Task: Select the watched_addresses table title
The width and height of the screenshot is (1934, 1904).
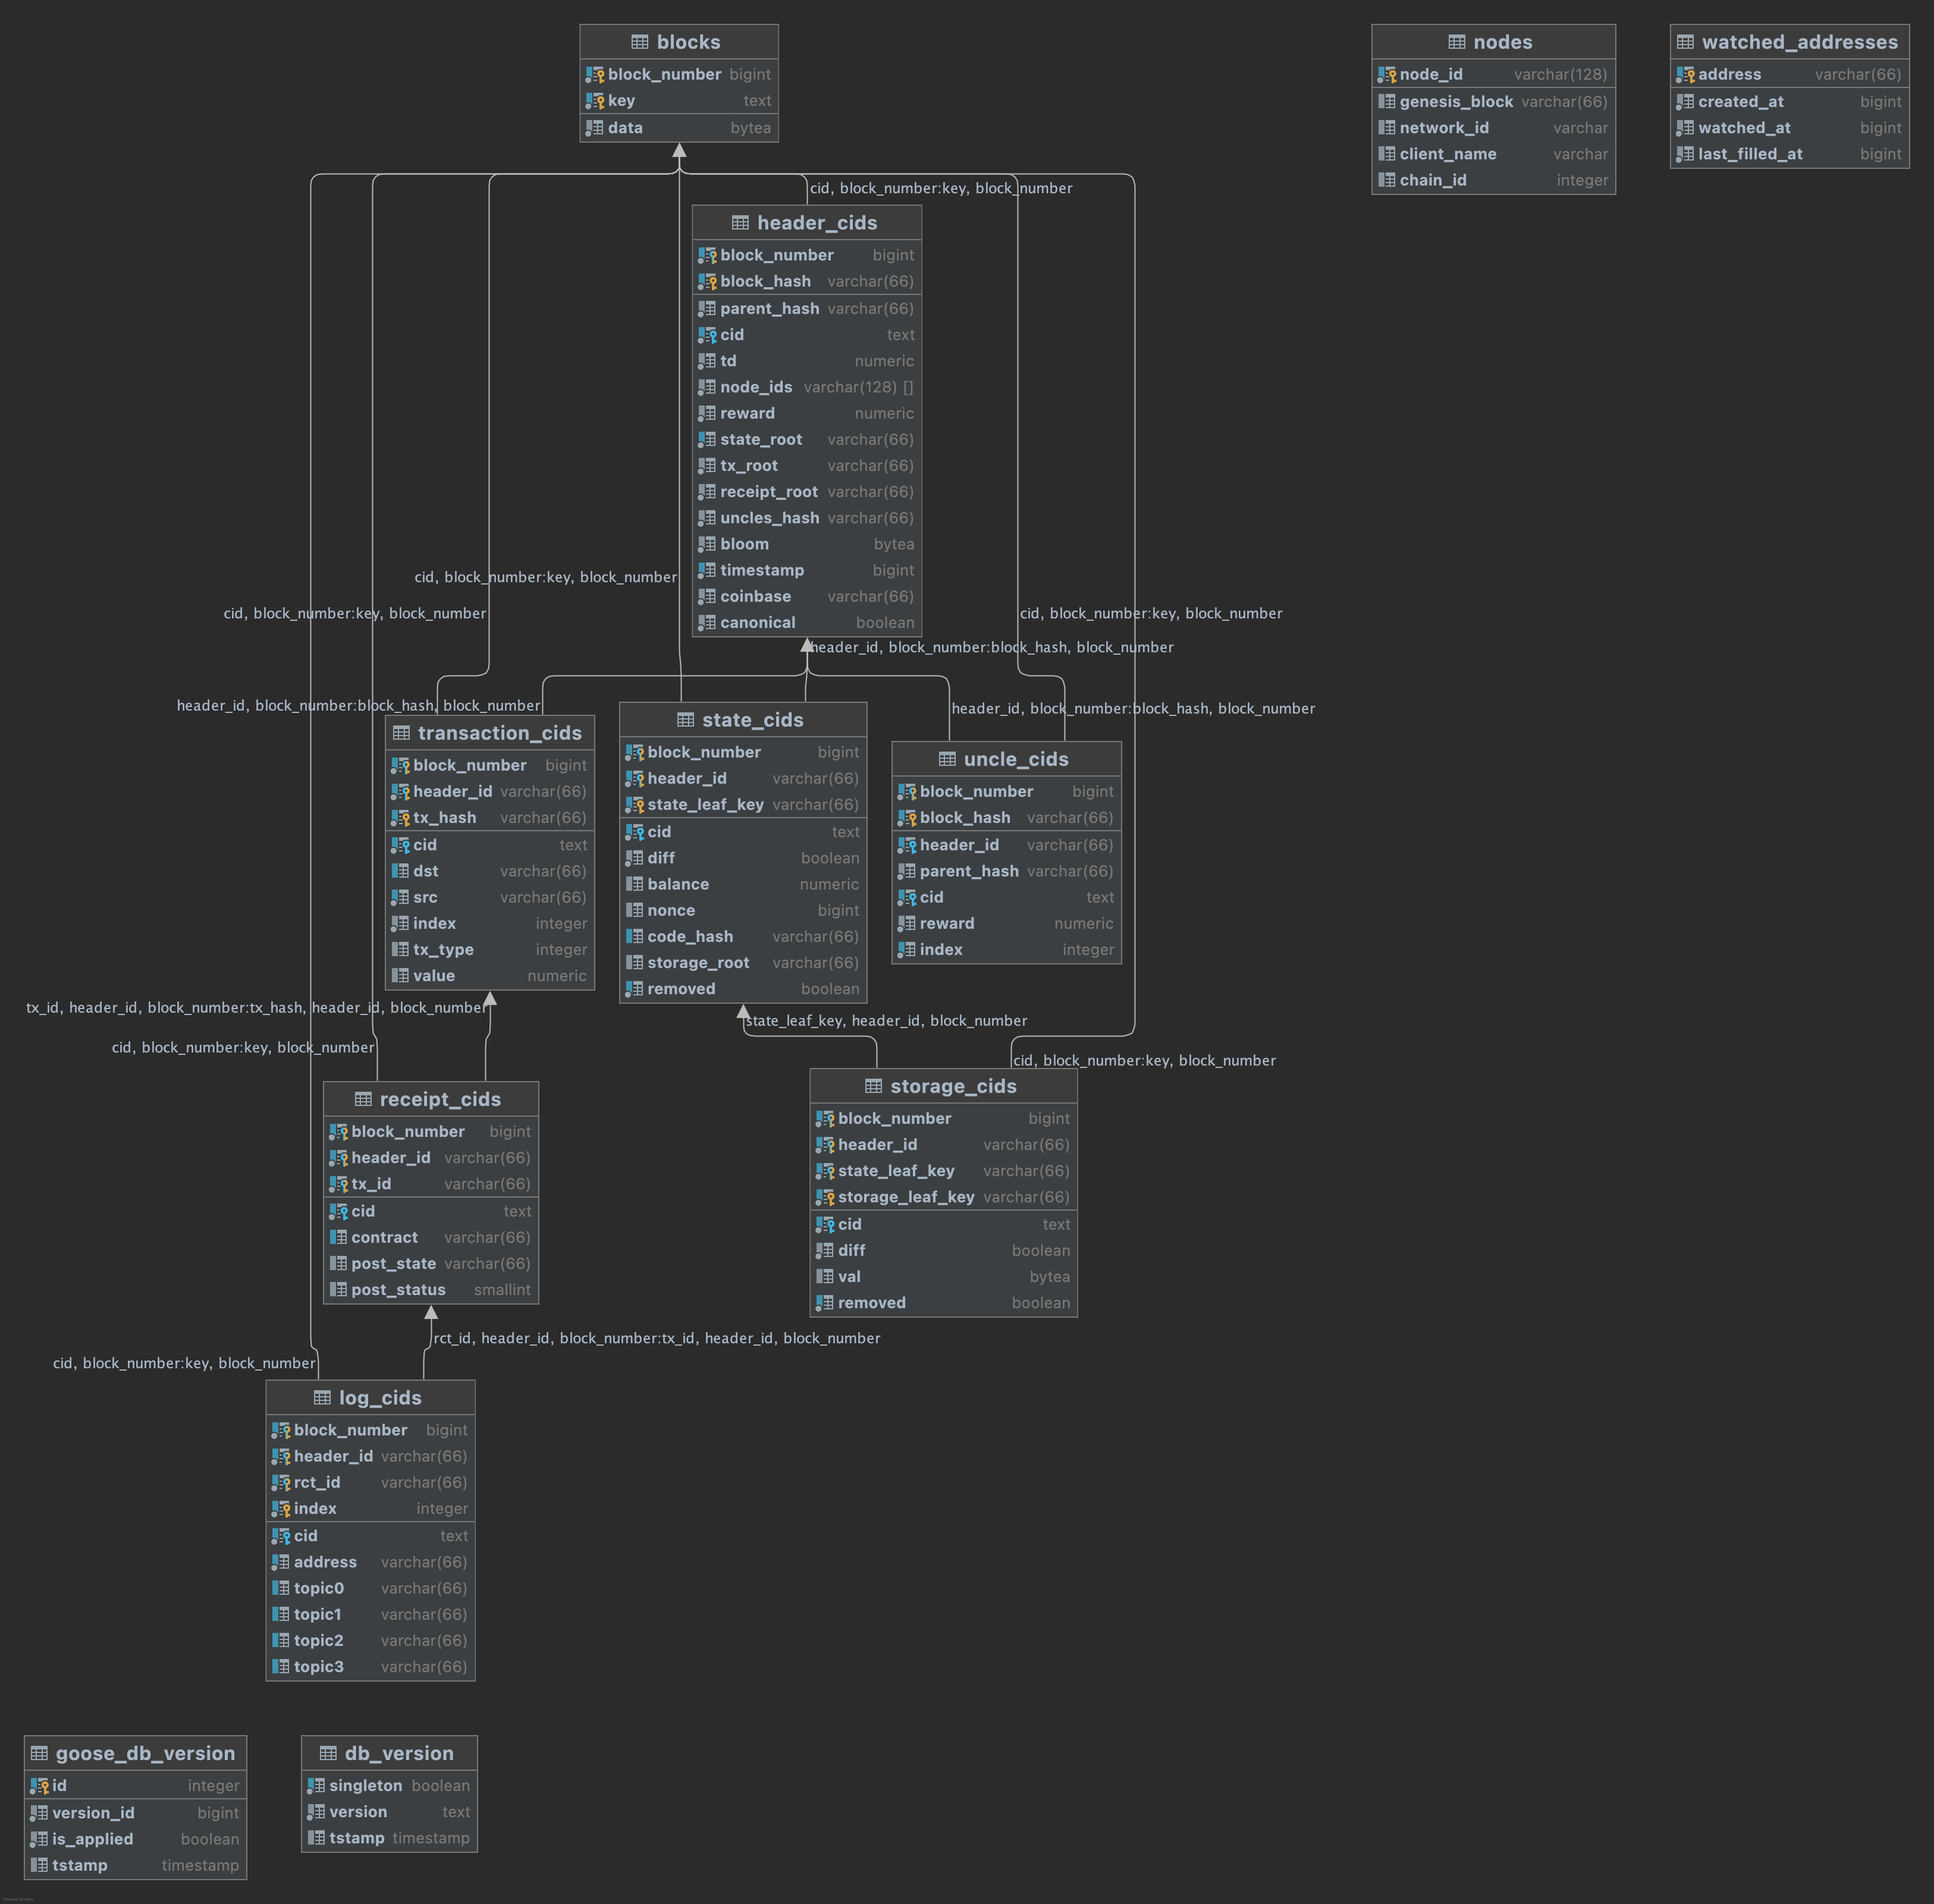Action: tap(1800, 42)
